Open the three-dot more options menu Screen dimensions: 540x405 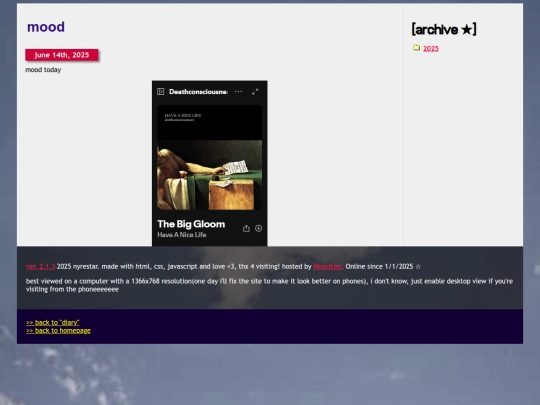pyautogui.click(x=238, y=92)
